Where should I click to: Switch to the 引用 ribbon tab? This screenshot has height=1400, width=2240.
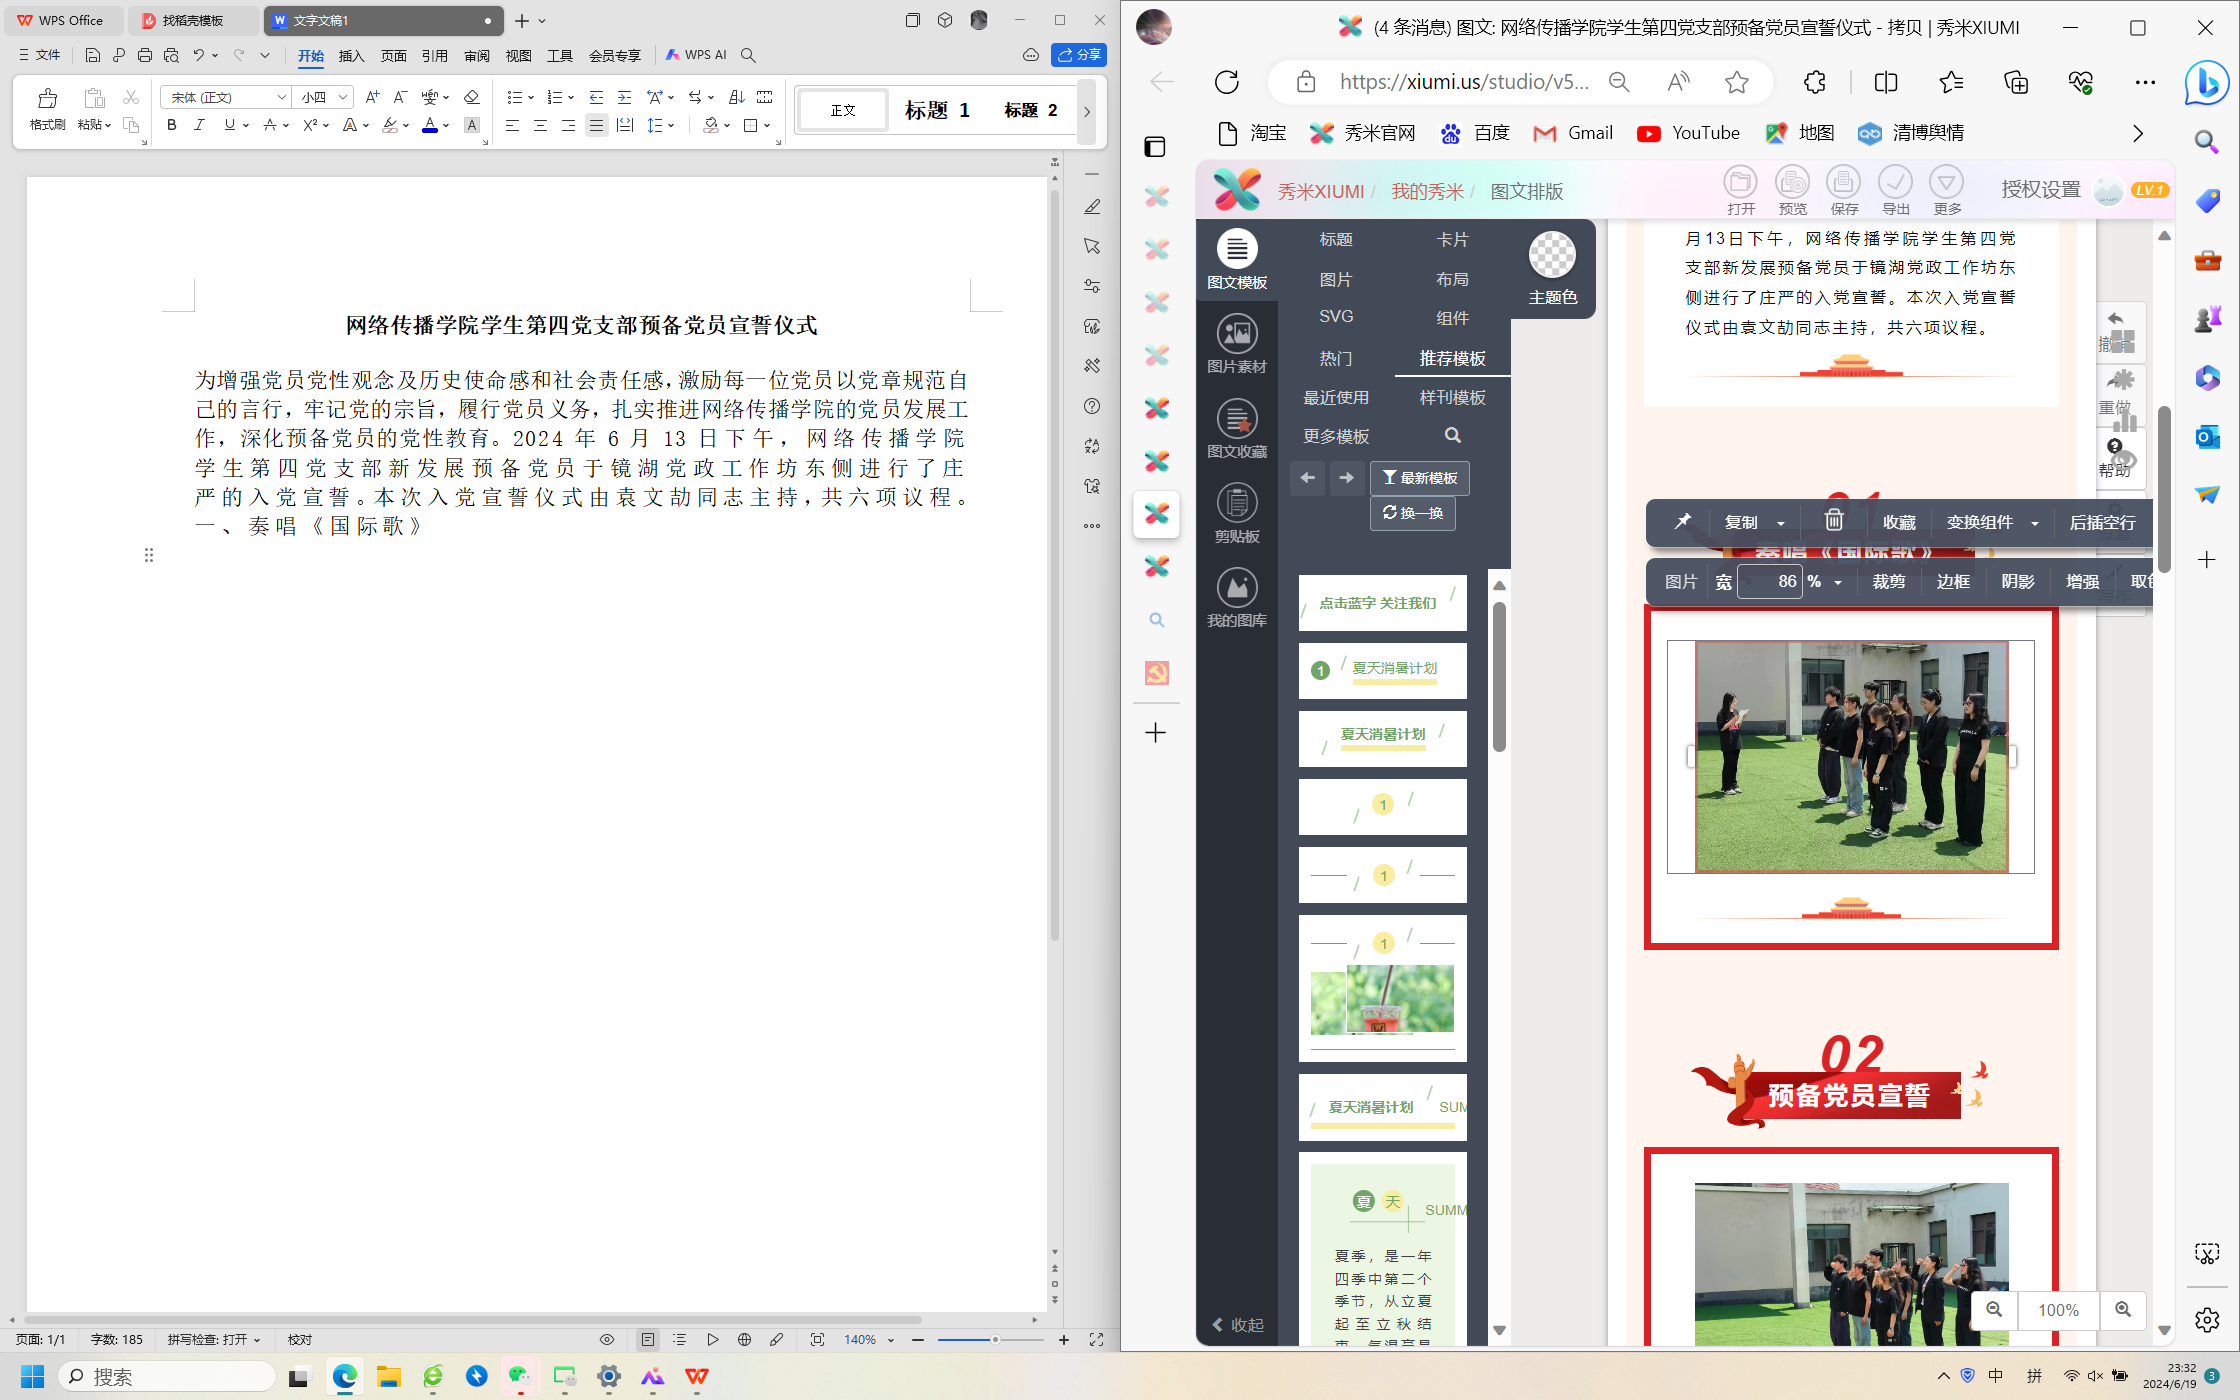point(434,56)
